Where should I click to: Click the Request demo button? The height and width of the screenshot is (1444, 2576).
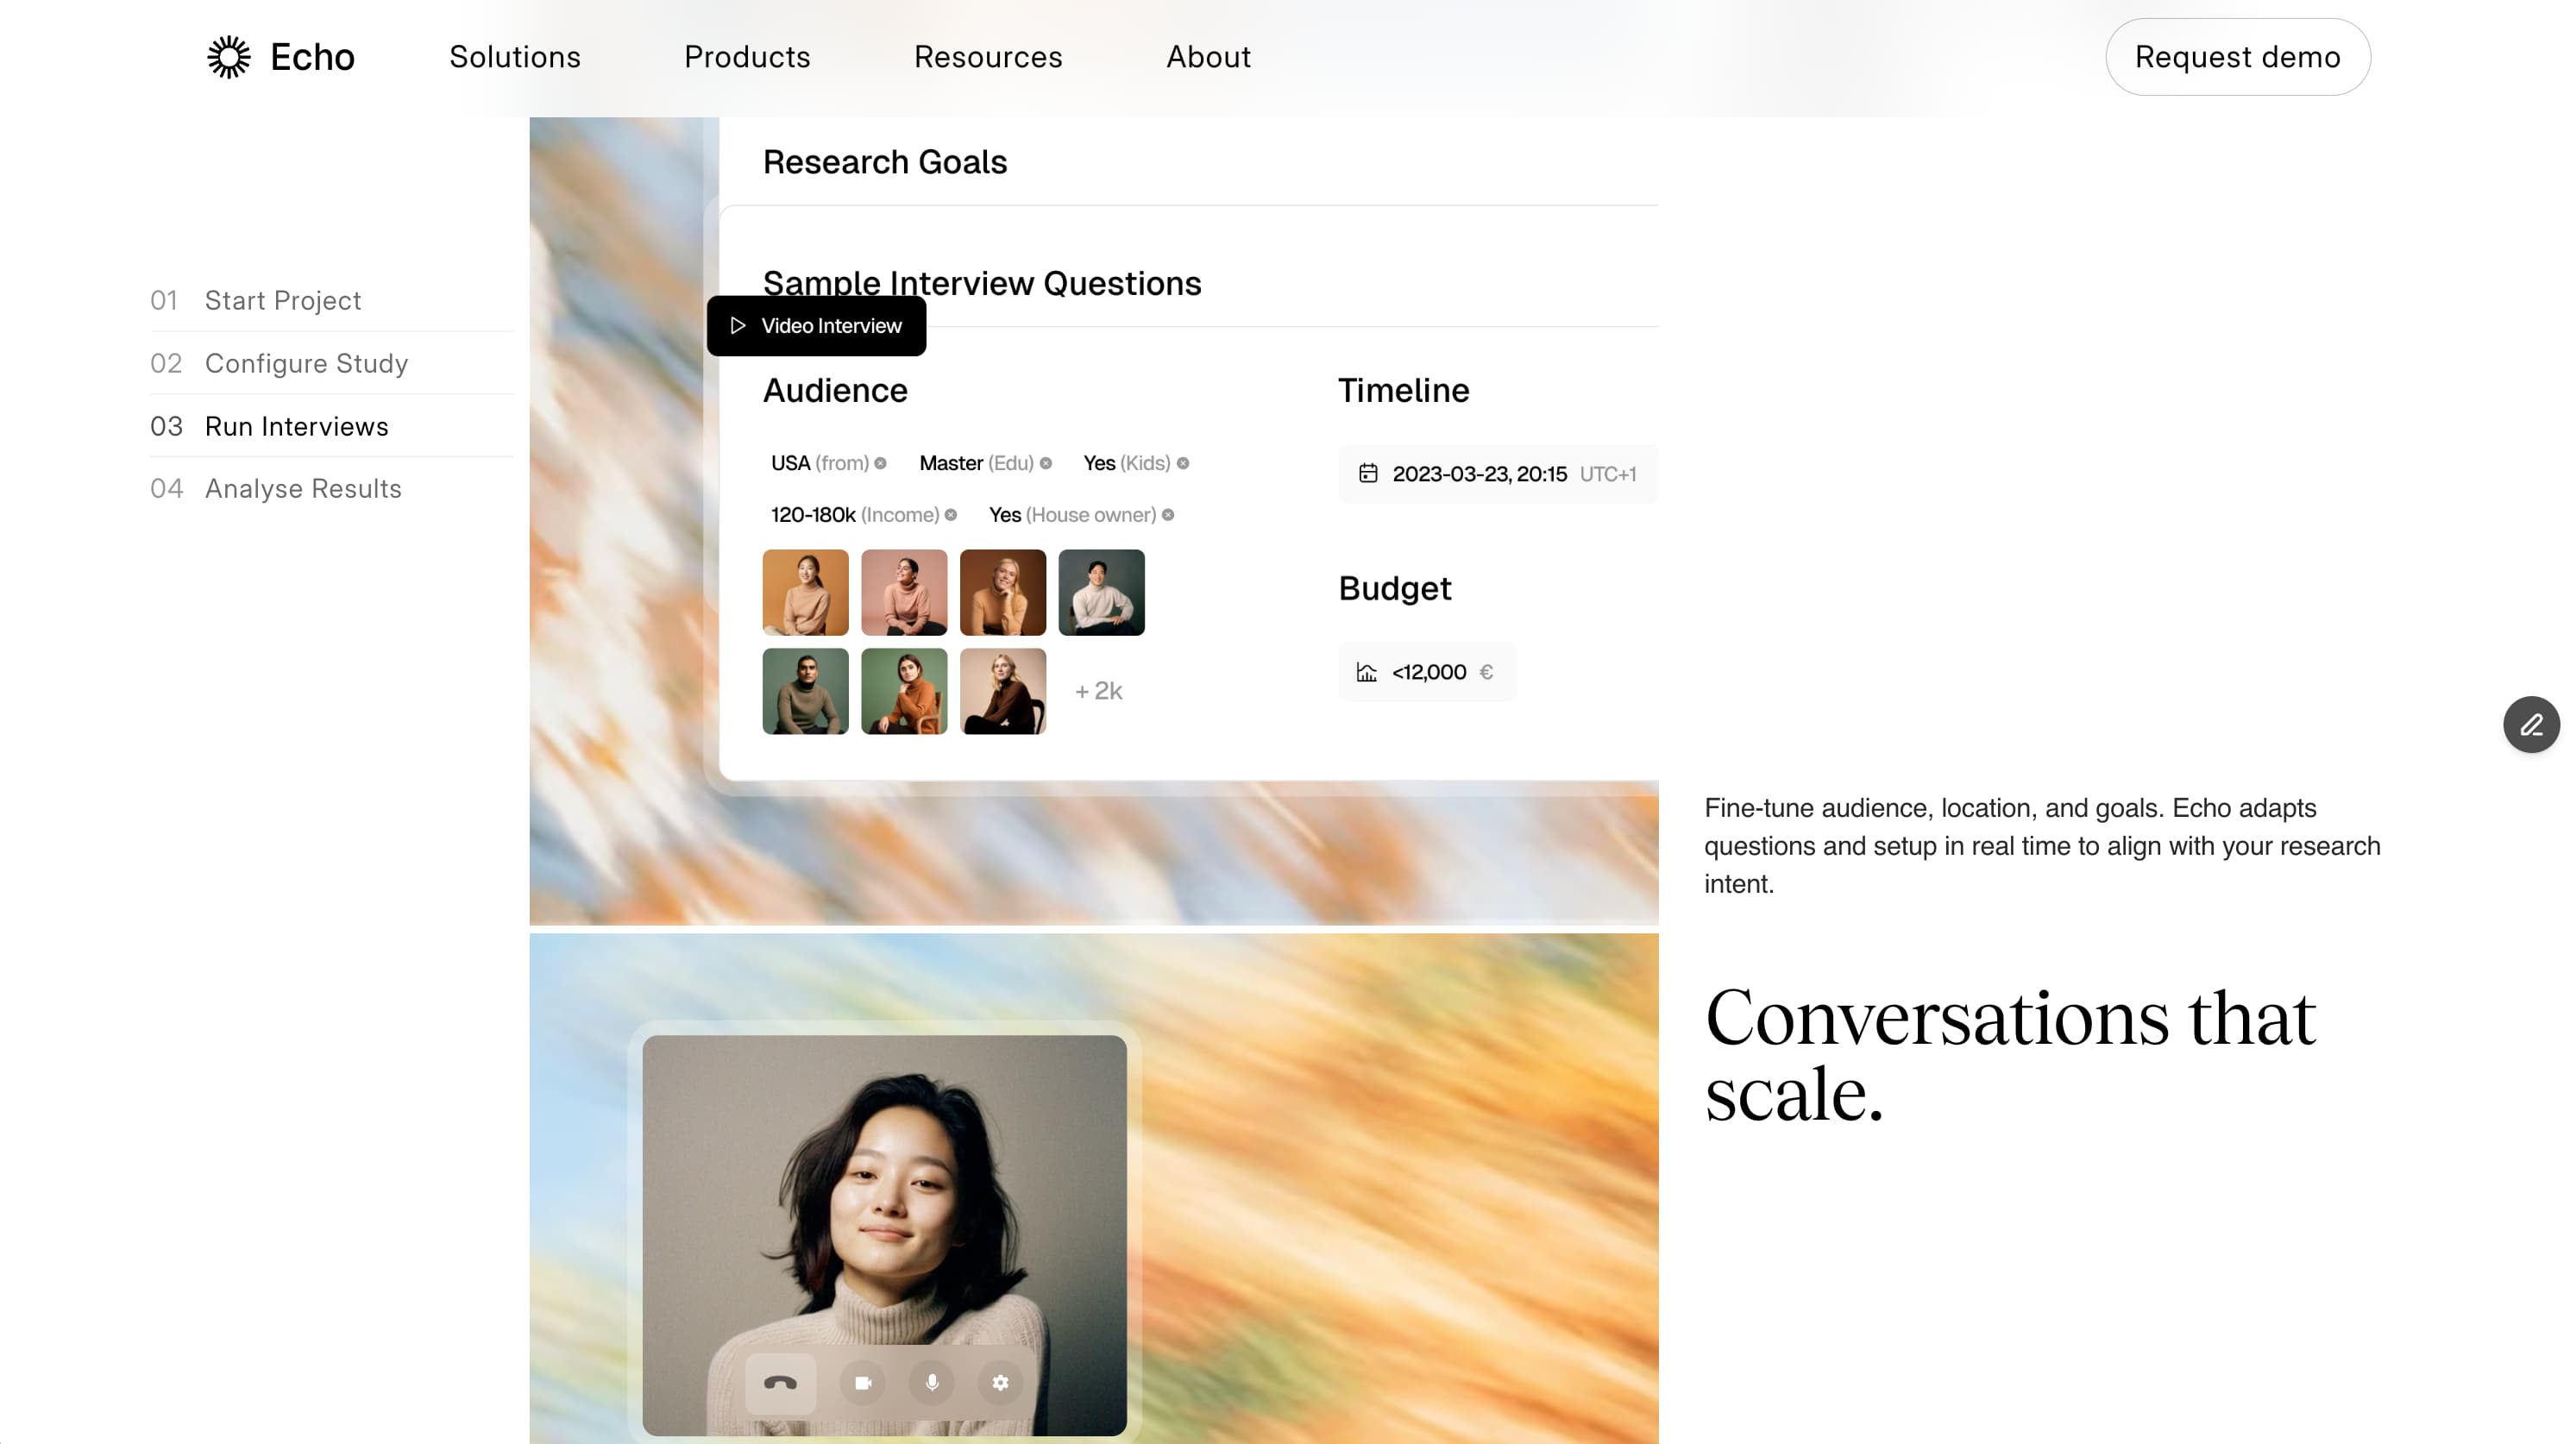coord(2237,57)
